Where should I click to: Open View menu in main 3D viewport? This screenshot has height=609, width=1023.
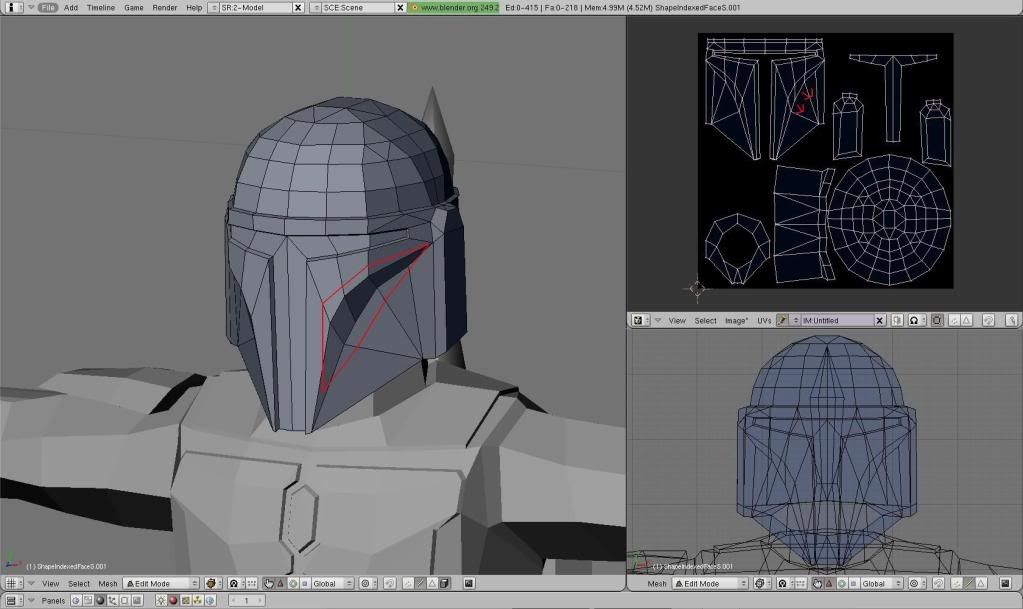pos(50,584)
